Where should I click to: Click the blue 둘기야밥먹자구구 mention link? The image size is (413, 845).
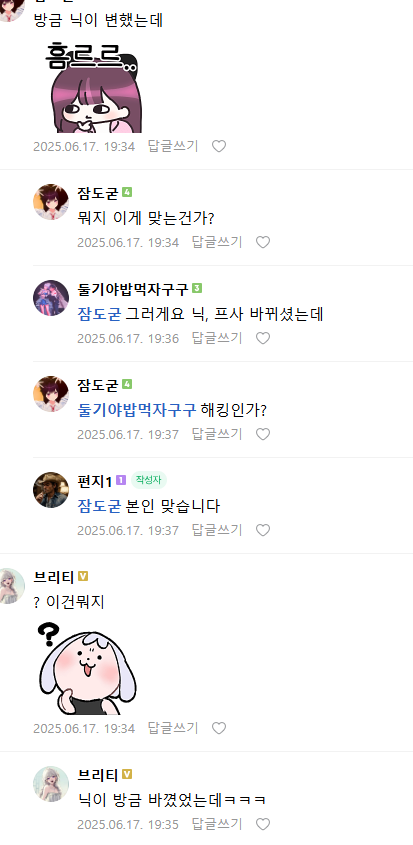(137, 410)
